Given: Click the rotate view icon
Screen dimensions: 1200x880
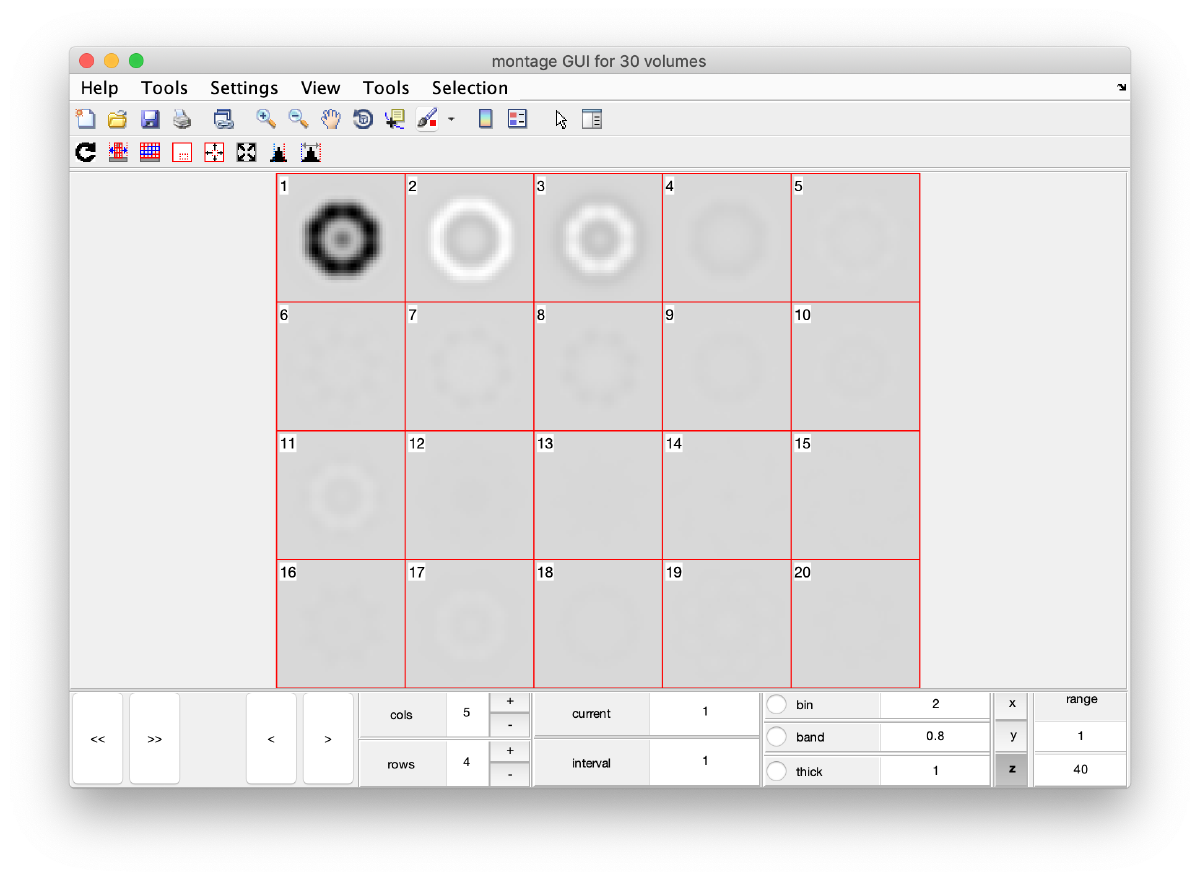Looking at the screenshot, I should click(x=362, y=119).
